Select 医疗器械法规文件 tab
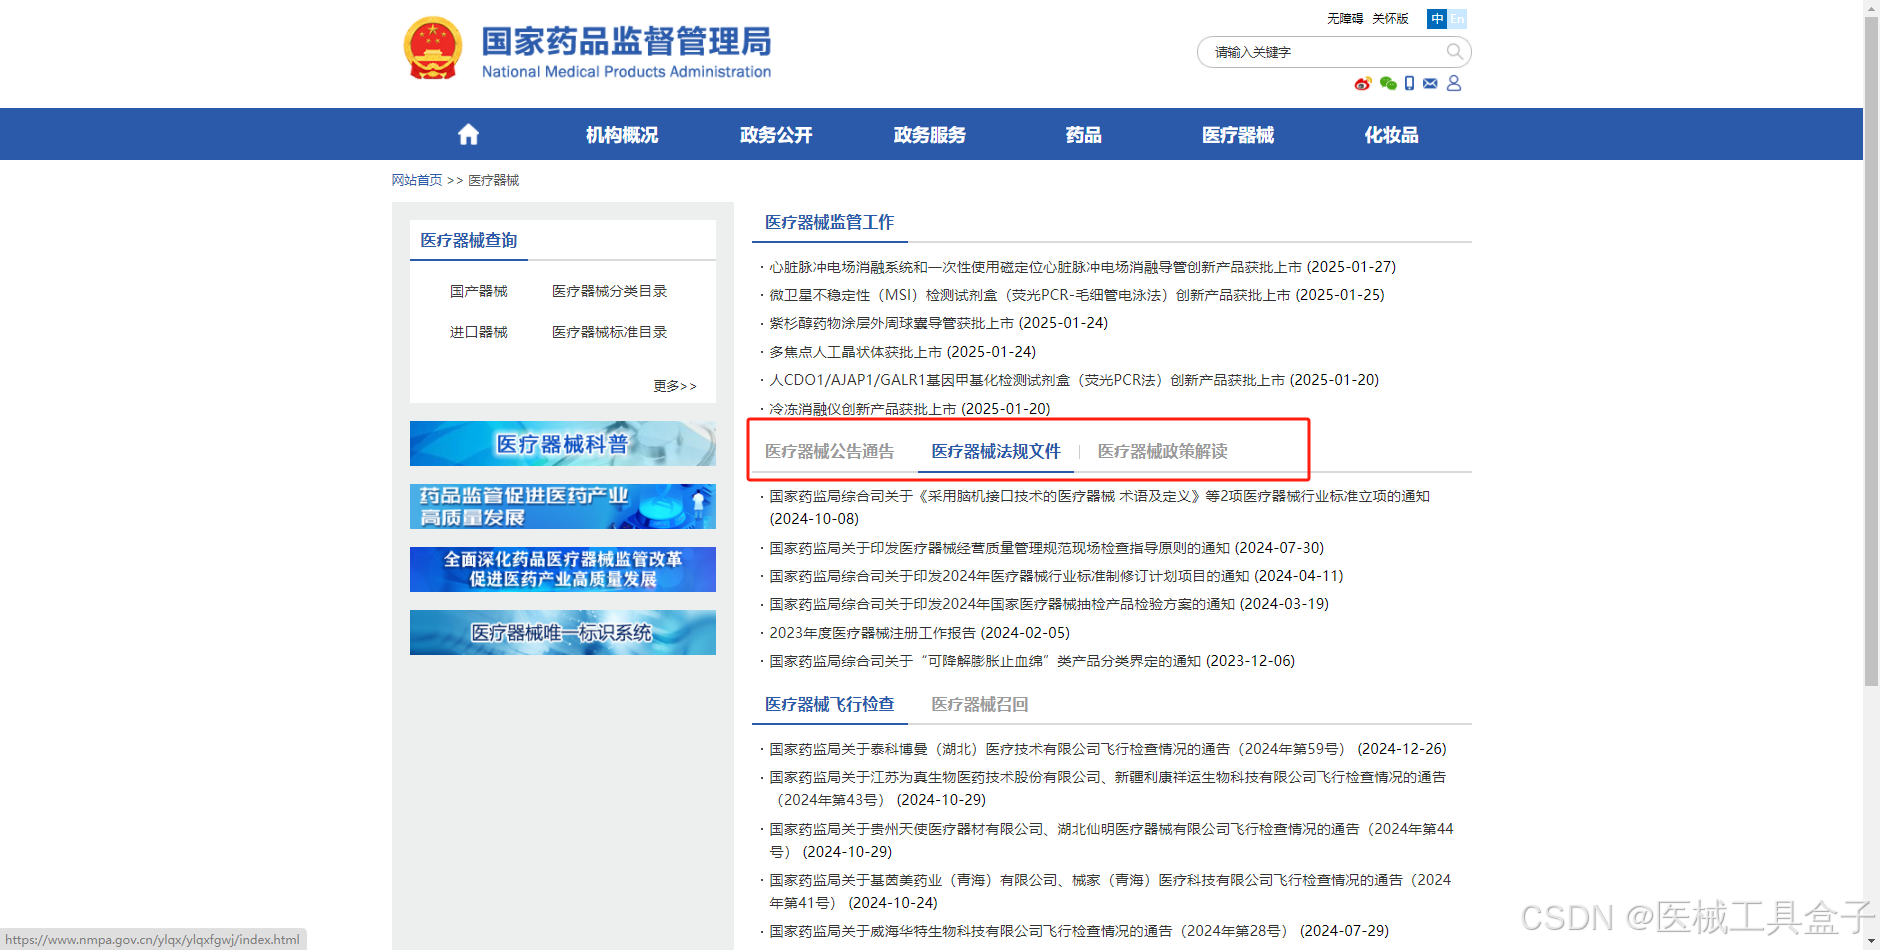The width and height of the screenshot is (1880, 950). [x=996, y=451]
